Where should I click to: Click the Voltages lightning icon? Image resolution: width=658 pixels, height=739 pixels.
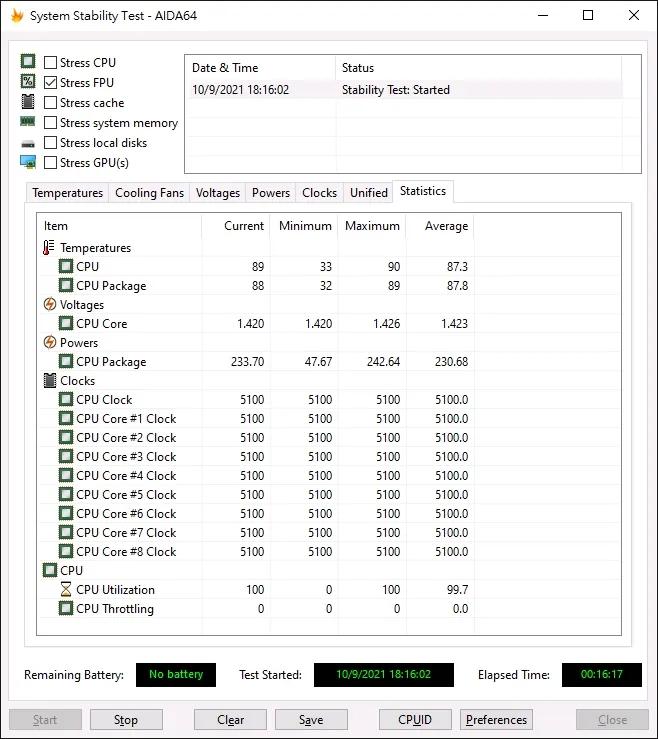pos(49,304)
